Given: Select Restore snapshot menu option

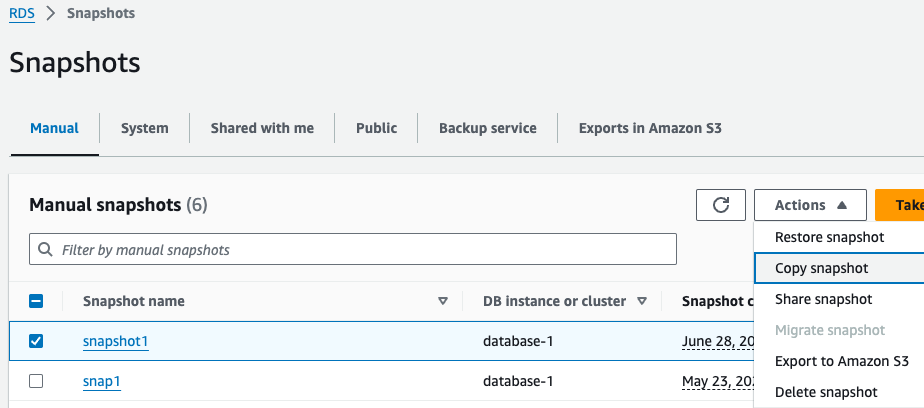Looking at the screenshot, I should [829, 237].
